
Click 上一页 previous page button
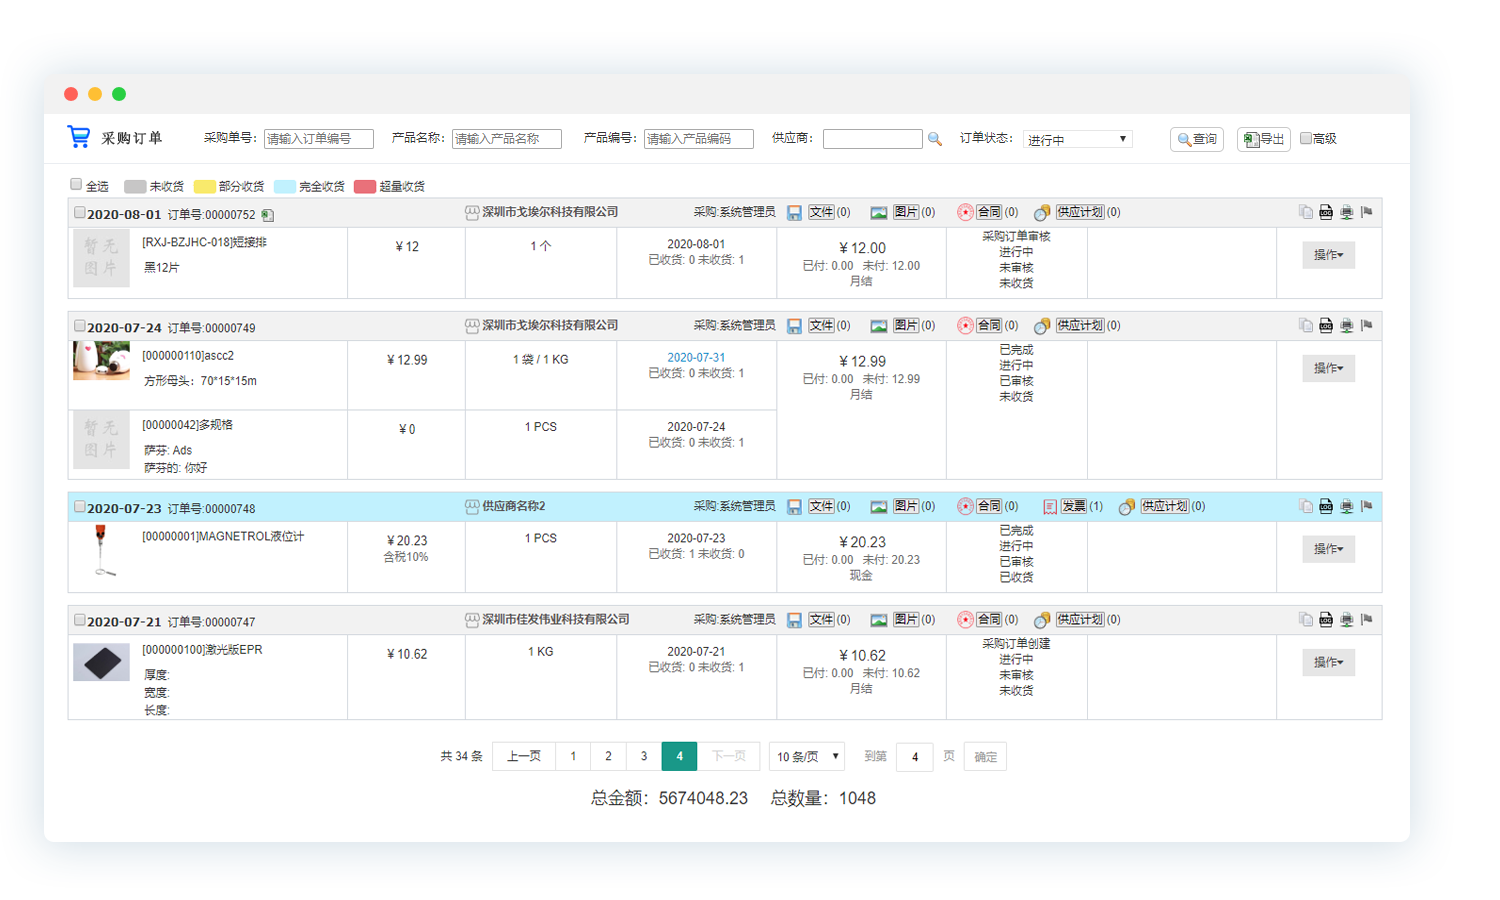click(524, 757)
